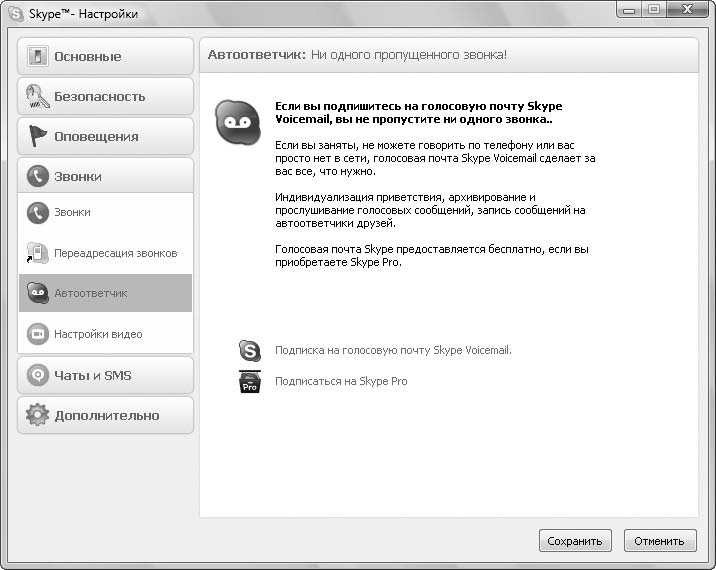
Task: Click header text Ни одного пропущенного звонка!
Action: 409,55
